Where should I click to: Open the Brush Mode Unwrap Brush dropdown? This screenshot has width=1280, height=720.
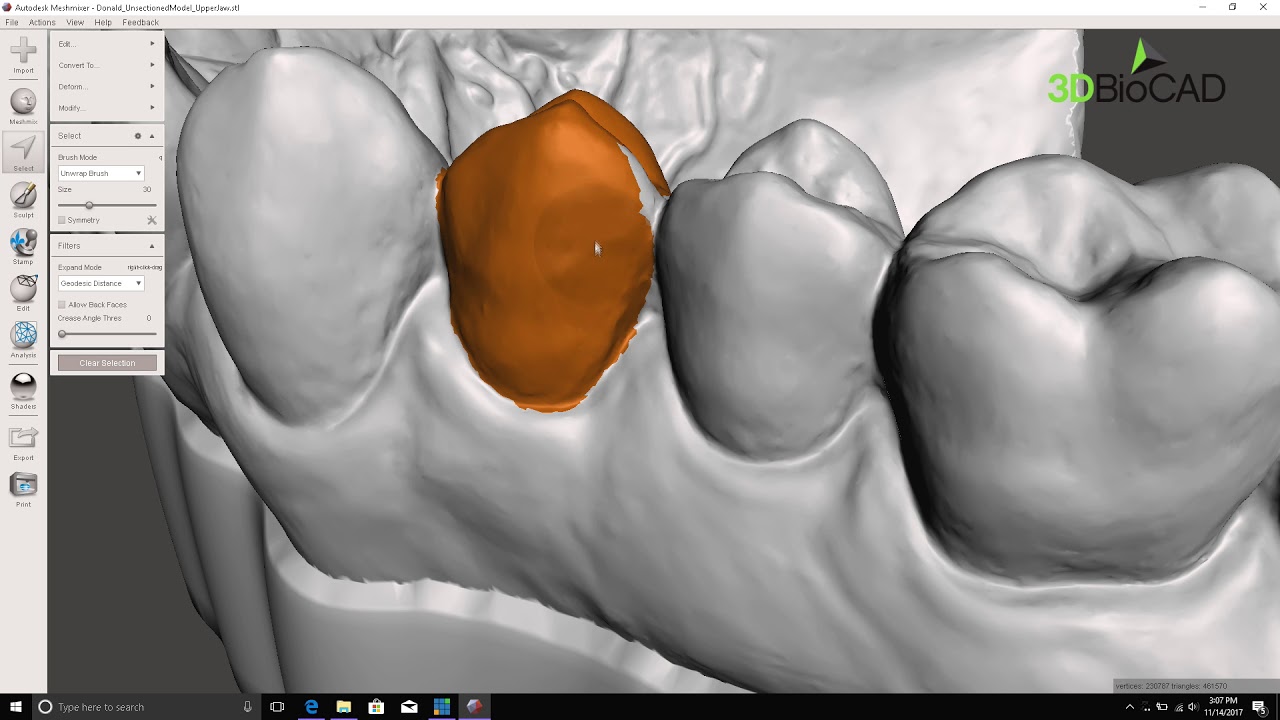[101, 173]
